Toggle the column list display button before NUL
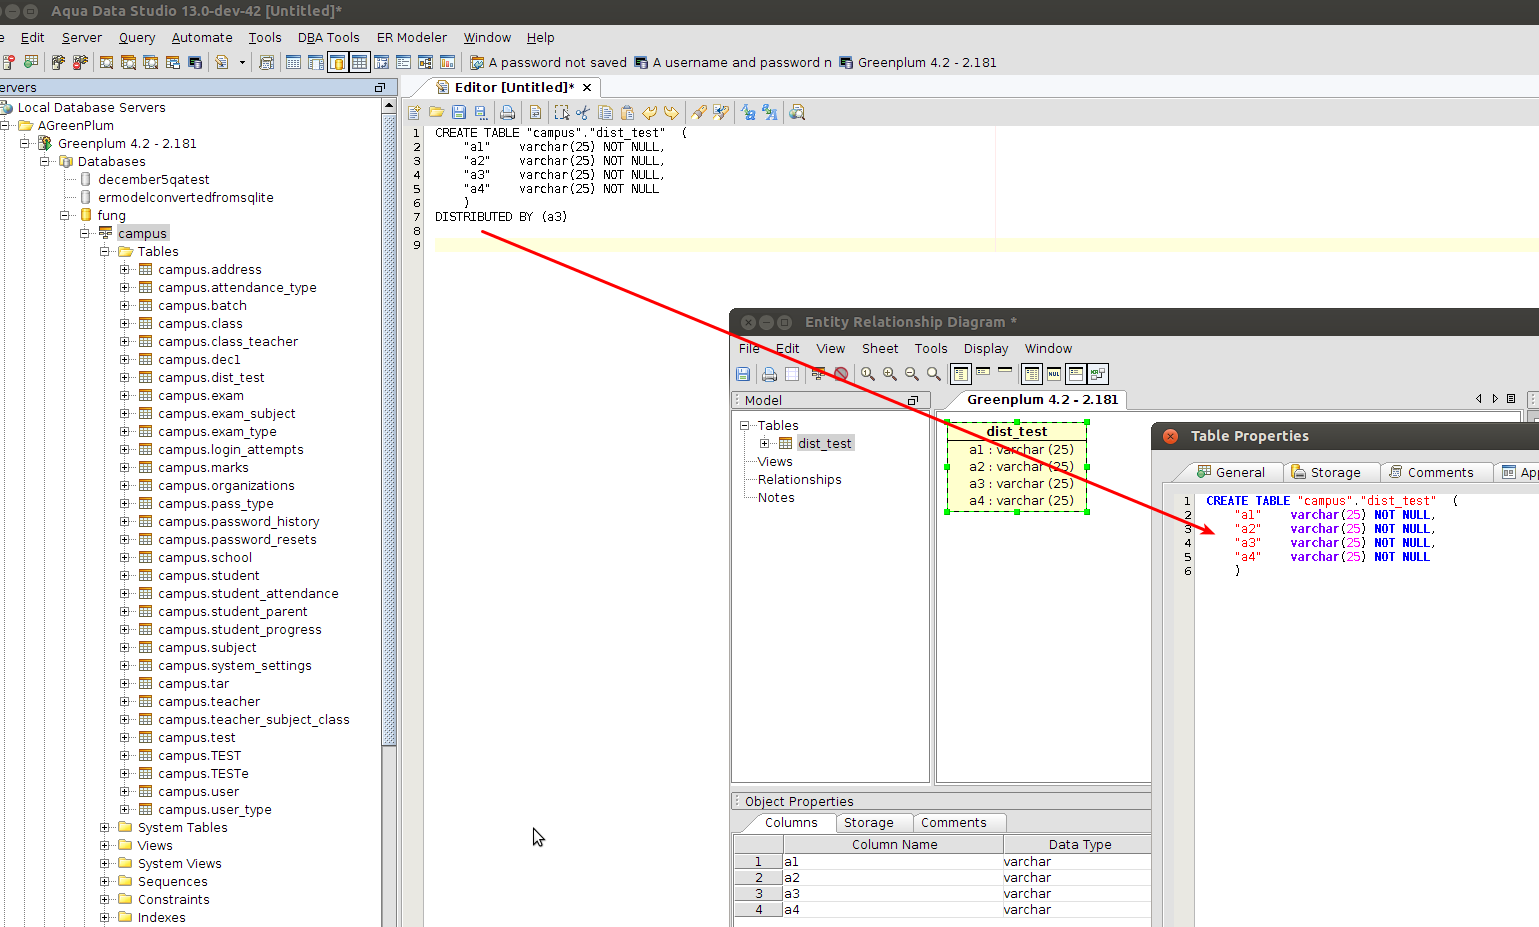Screen dimensions: 1539x927 [x=1033, y=374]
